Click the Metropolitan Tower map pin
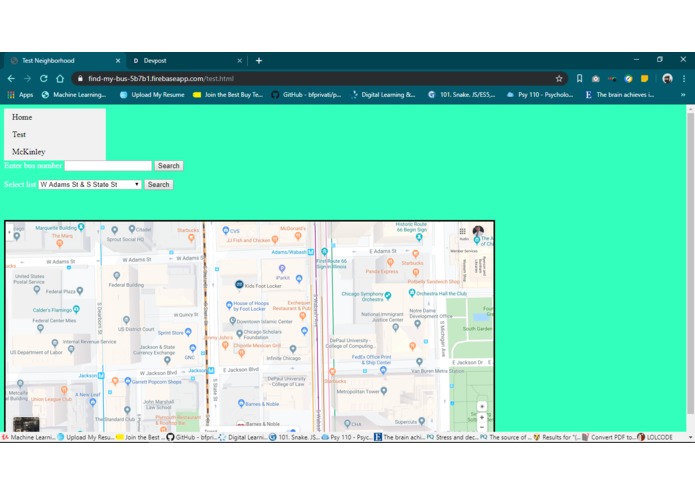This screenshot has height=494, width=695. 384,391
